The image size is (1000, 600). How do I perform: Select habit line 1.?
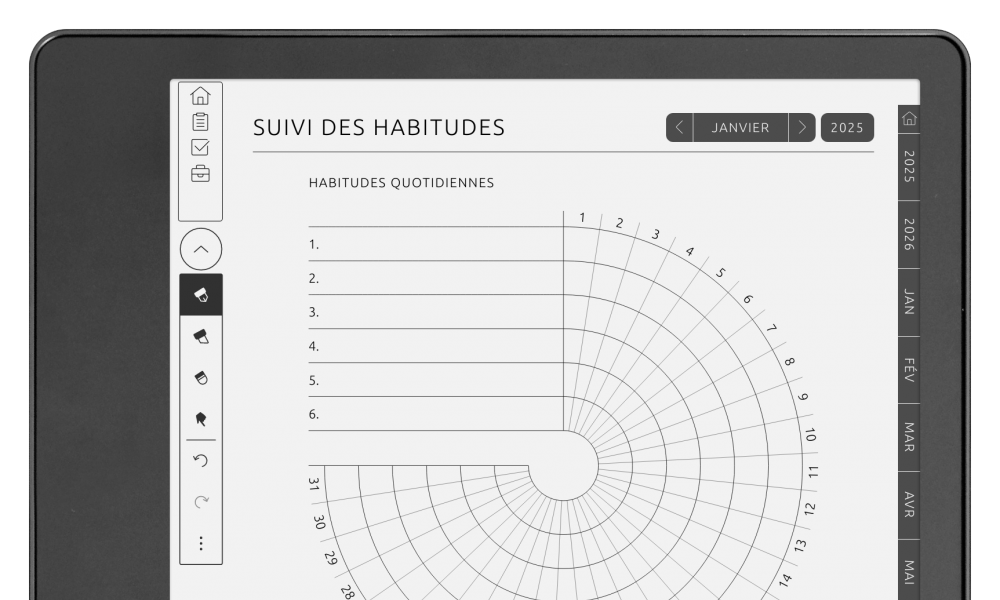pos(436,244)
